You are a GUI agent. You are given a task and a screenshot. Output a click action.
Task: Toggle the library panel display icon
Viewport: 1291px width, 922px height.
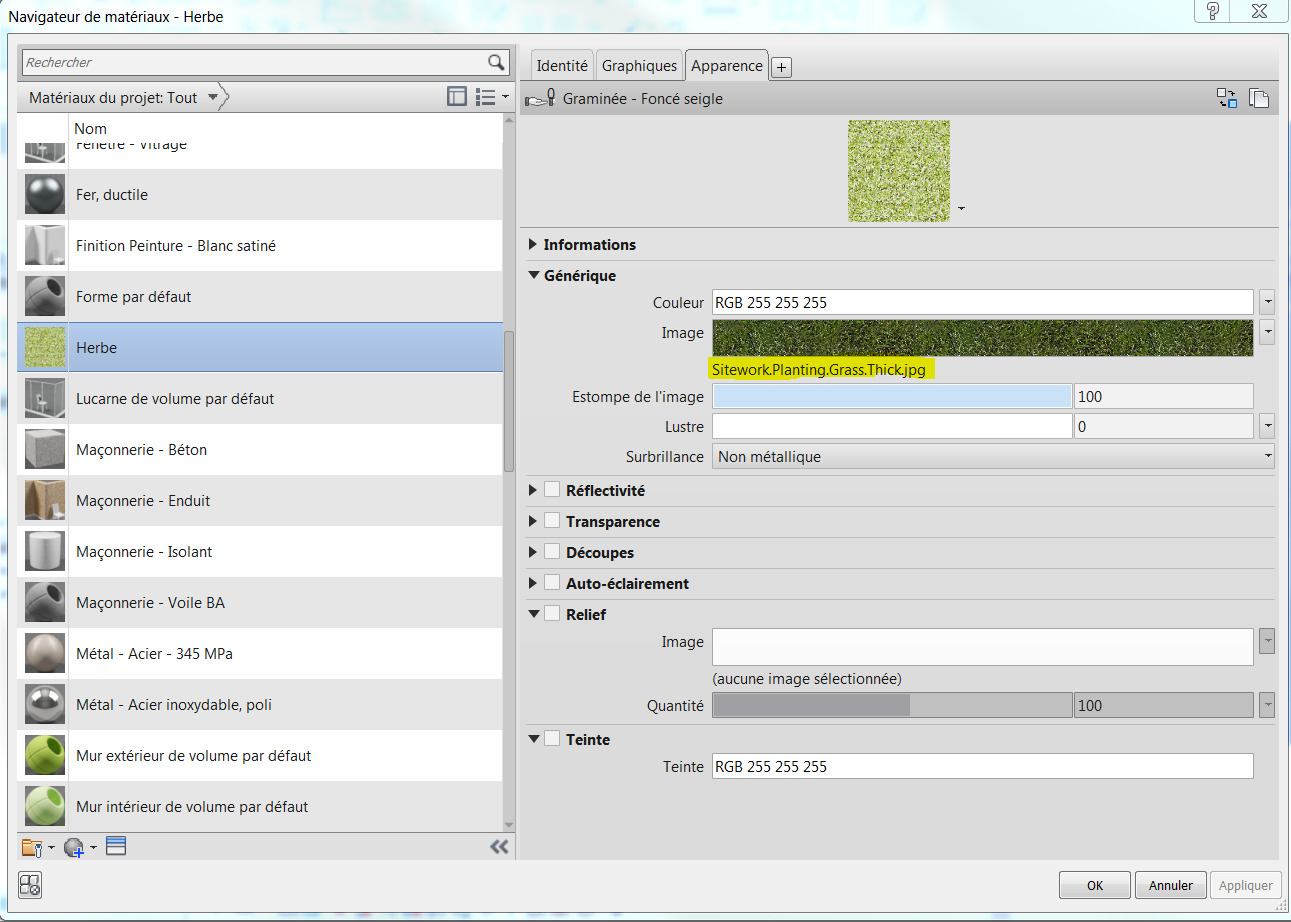tap(457, 97)
